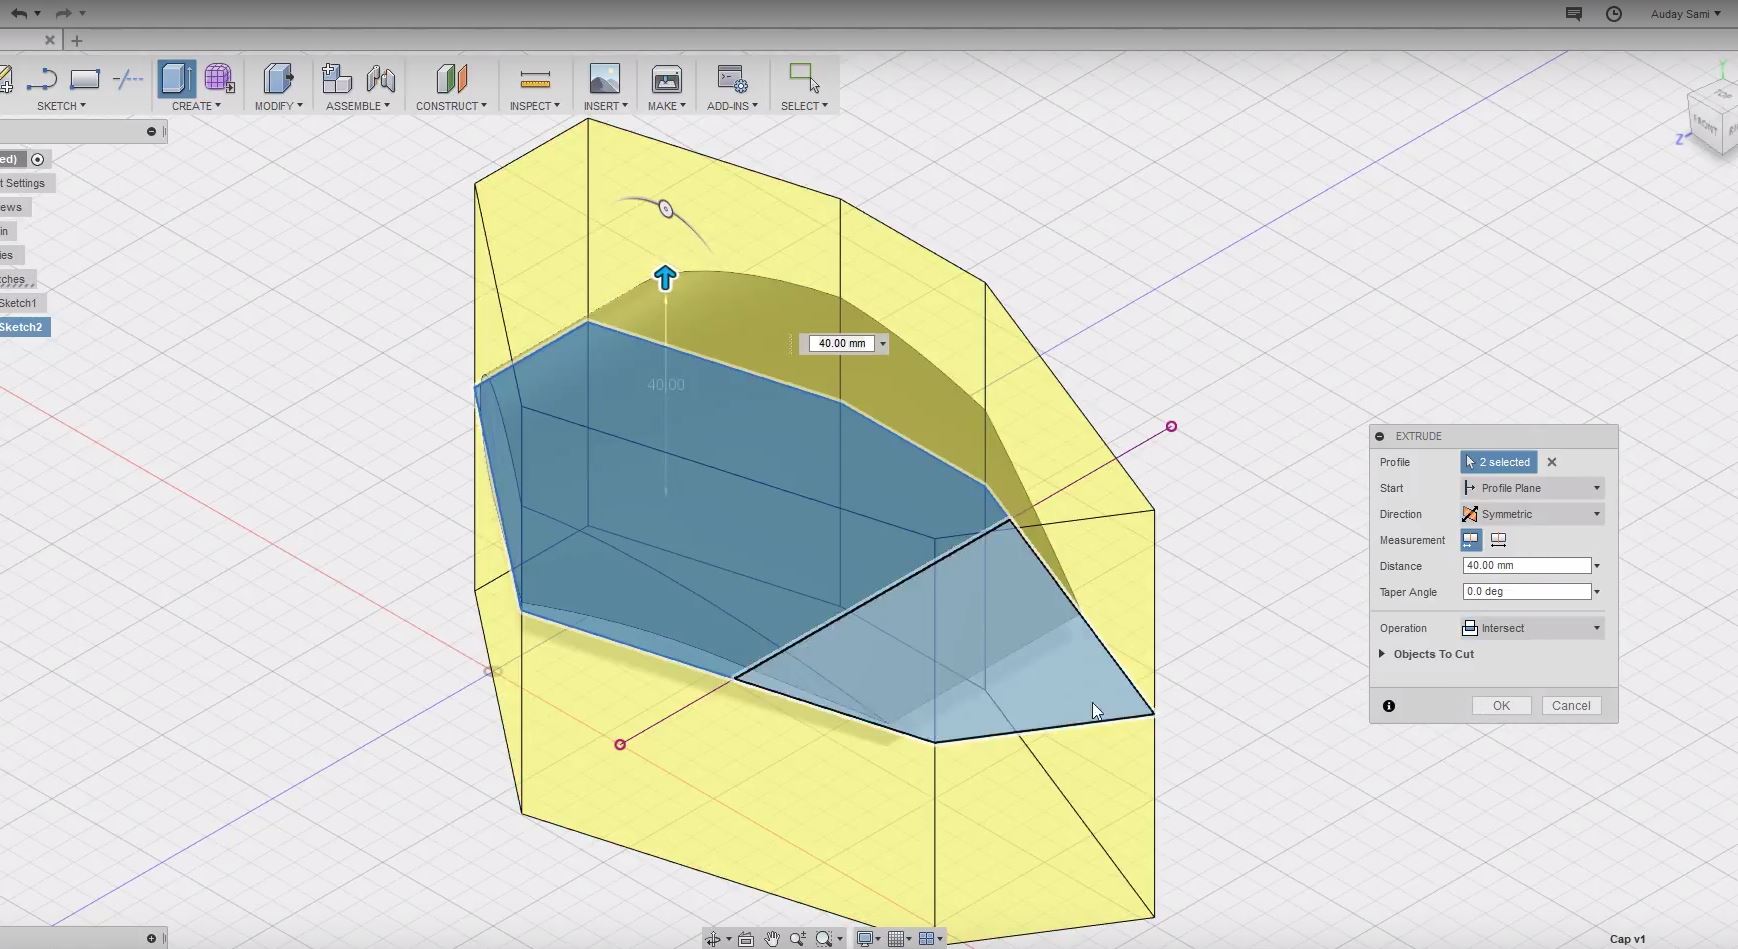The height and width of the screenshot is (949, 1738).
Task: Activate the Pan hand tool in the navigation bar
Action: pyautogui.click(x=772, y=939)
